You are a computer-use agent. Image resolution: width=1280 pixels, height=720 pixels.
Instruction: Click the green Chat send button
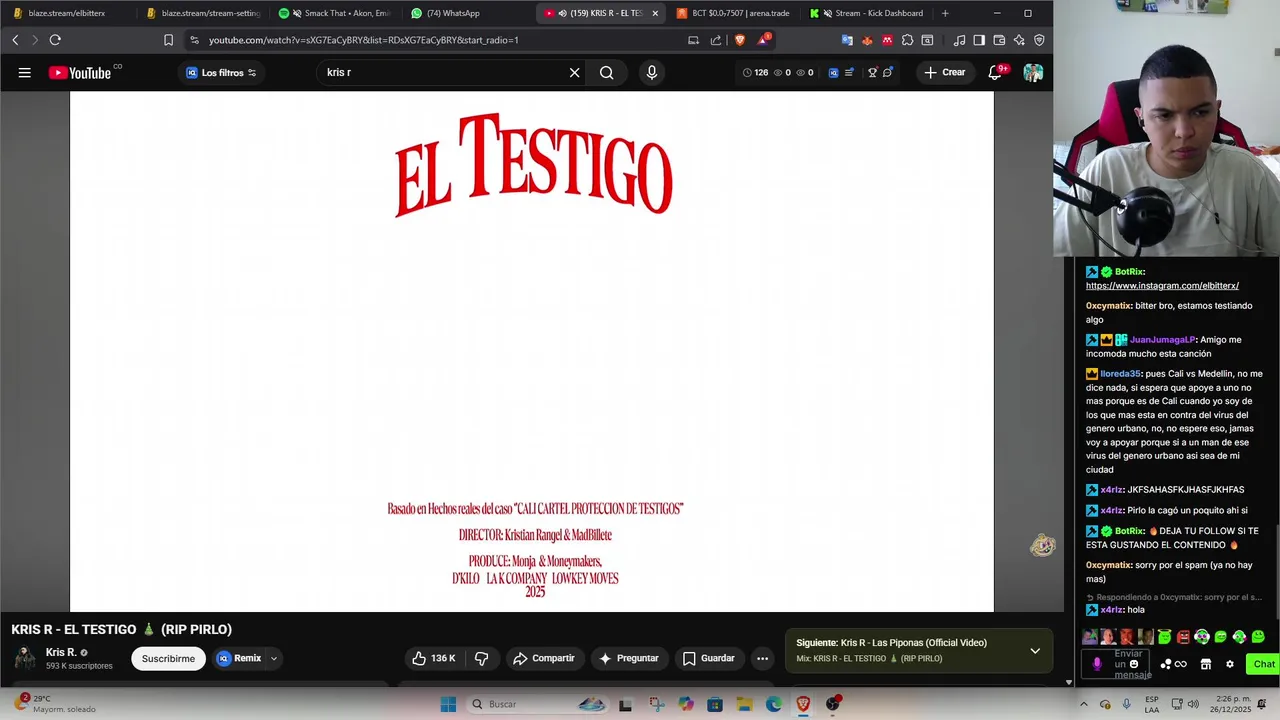tap(1264, 664)
